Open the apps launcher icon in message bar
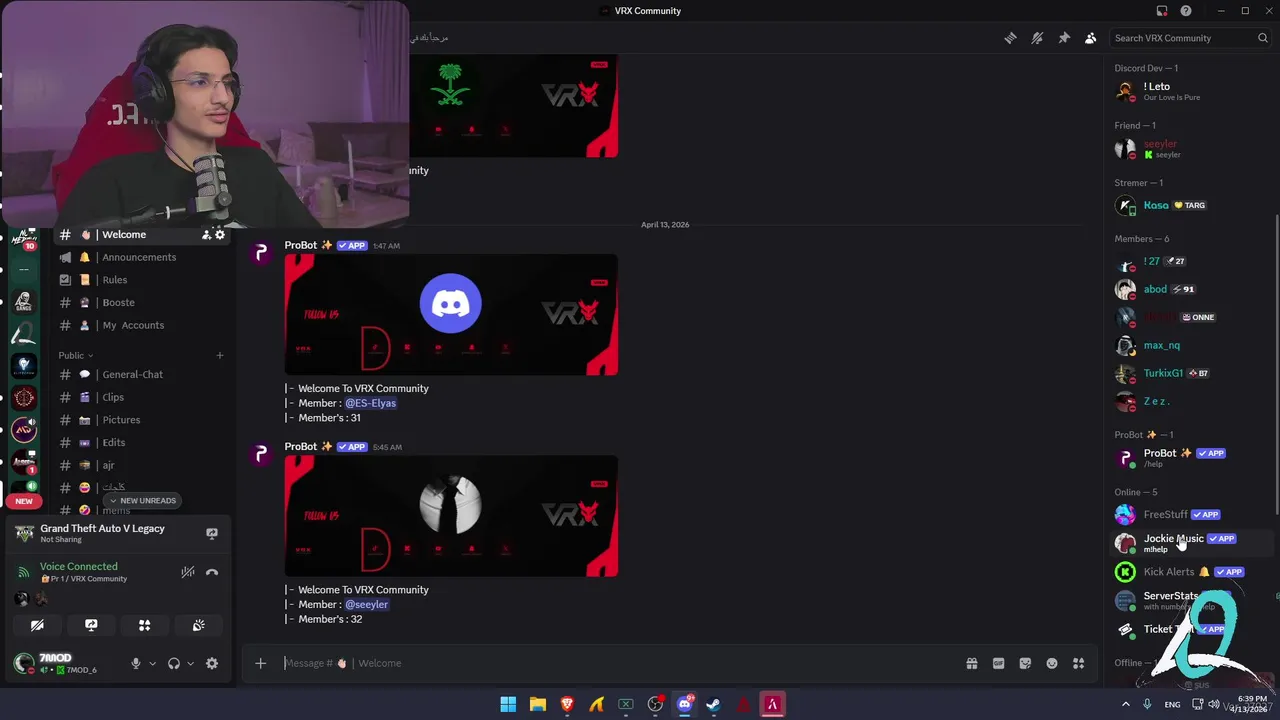This screenshot has width=1280, height=720. [x=1079, y=663]
